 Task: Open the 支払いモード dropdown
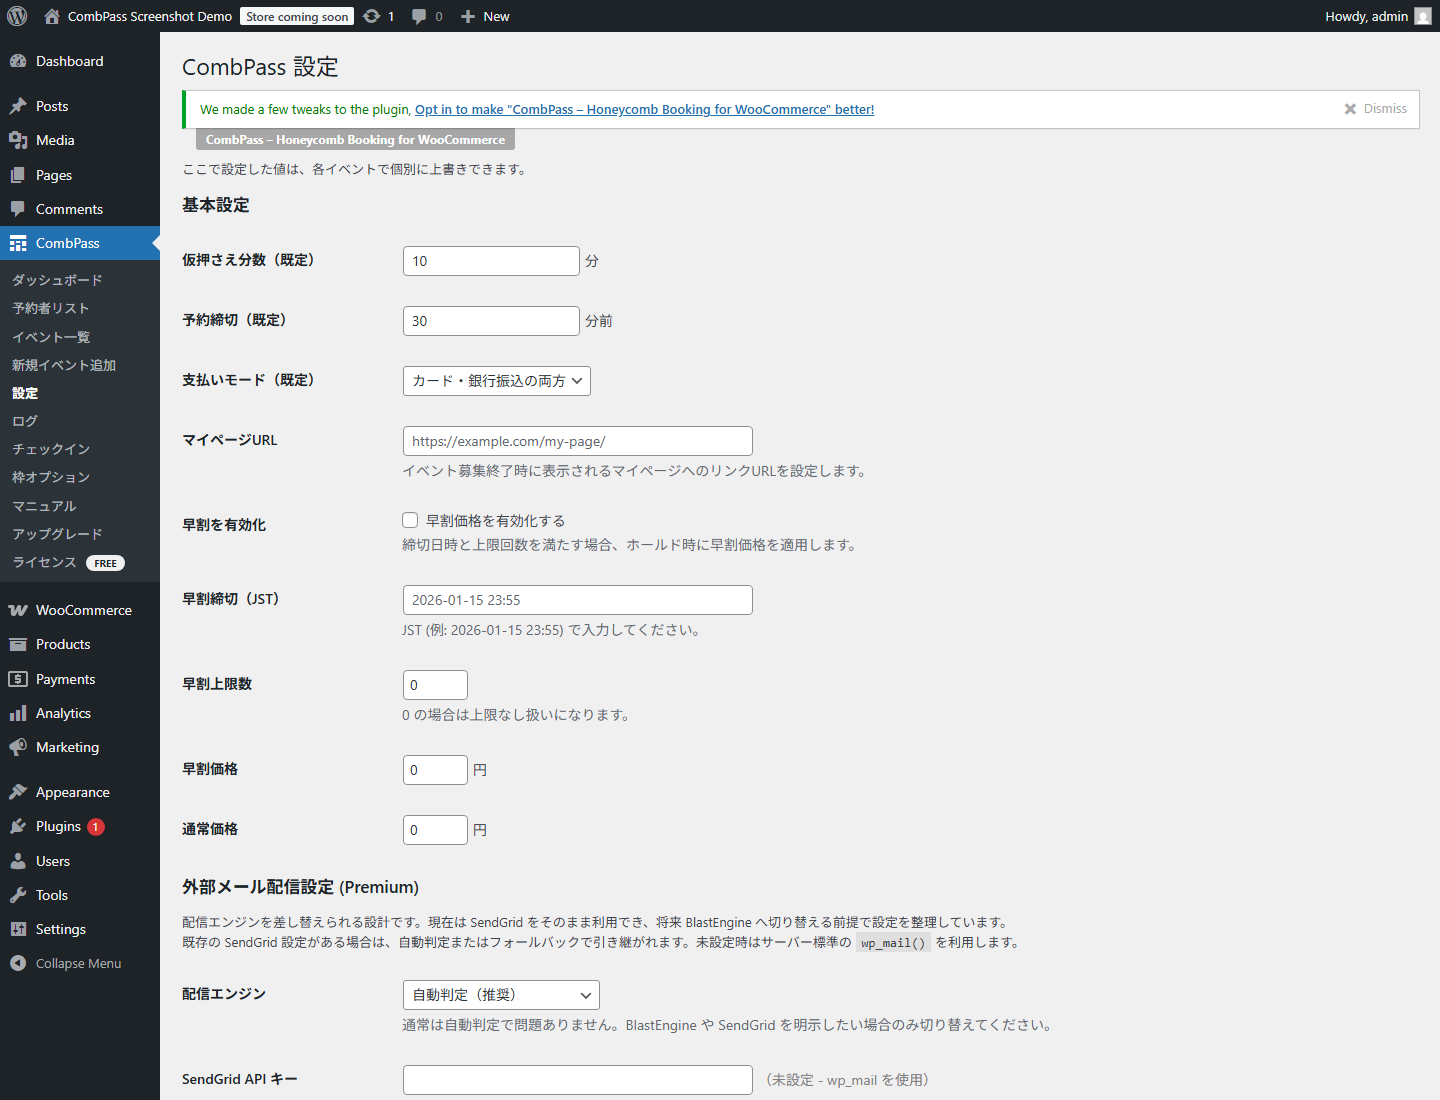pos(496,381)
